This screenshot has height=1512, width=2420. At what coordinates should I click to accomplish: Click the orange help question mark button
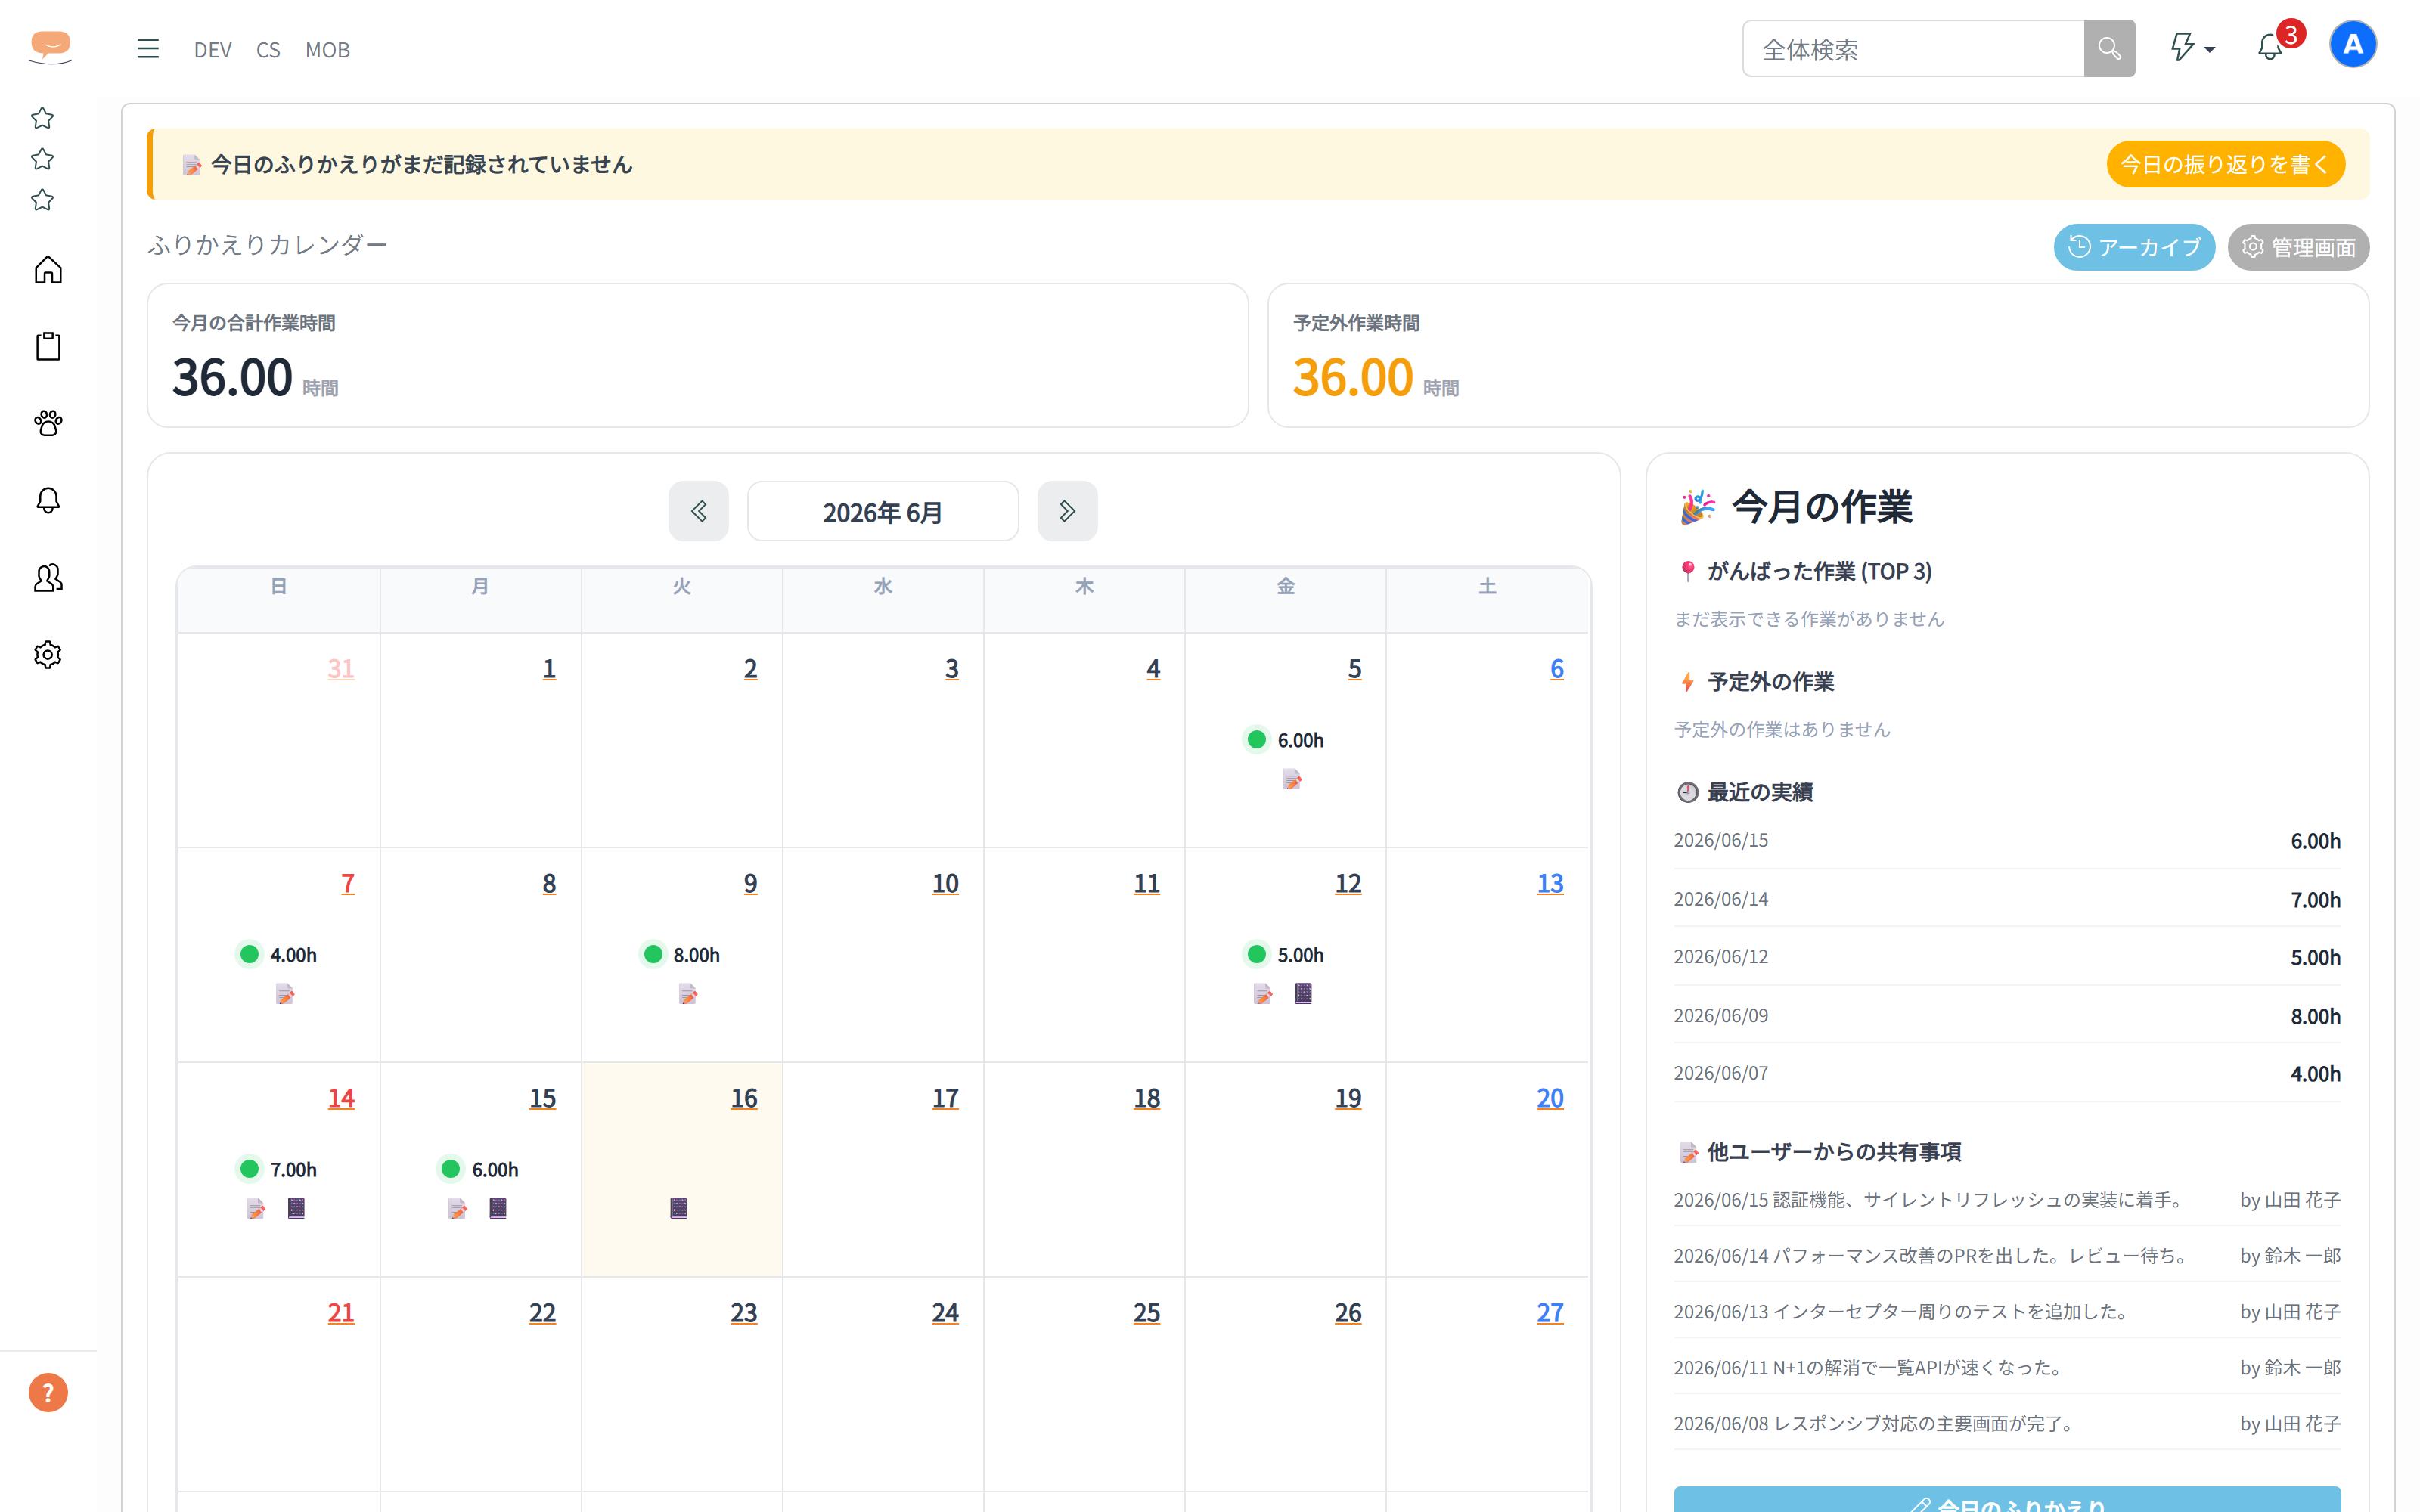48,1392
